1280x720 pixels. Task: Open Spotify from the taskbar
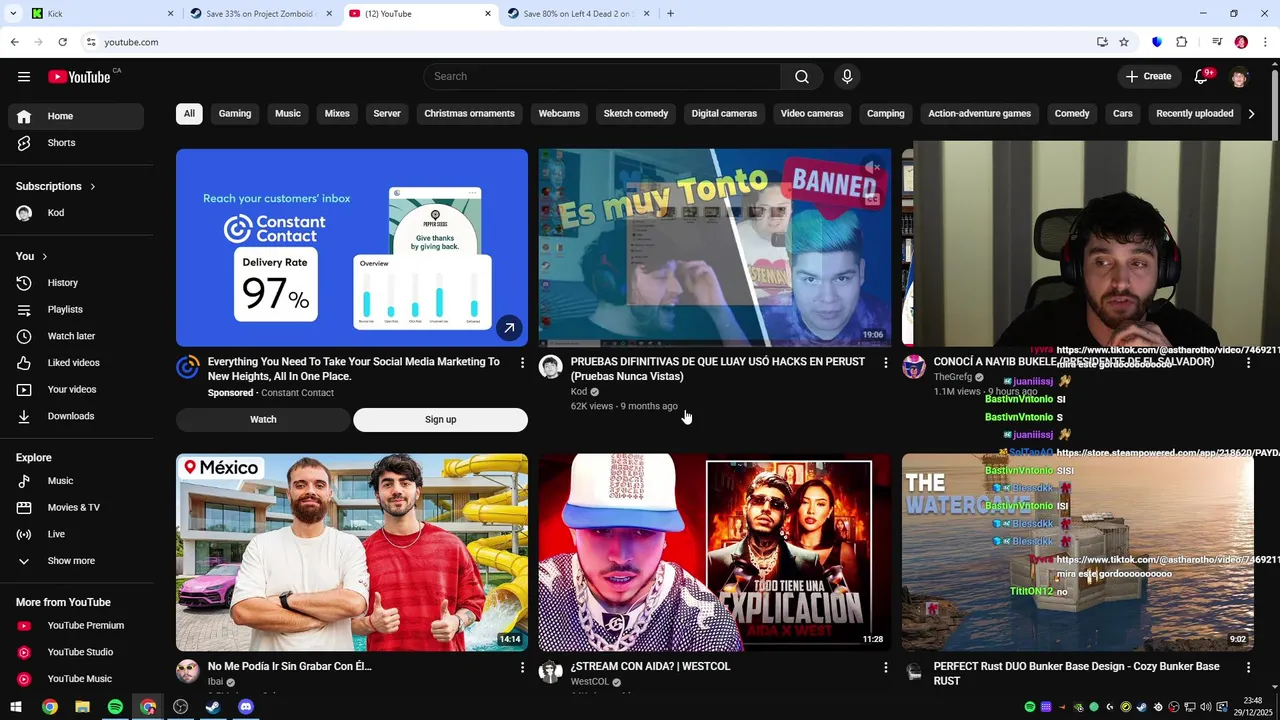115,707
